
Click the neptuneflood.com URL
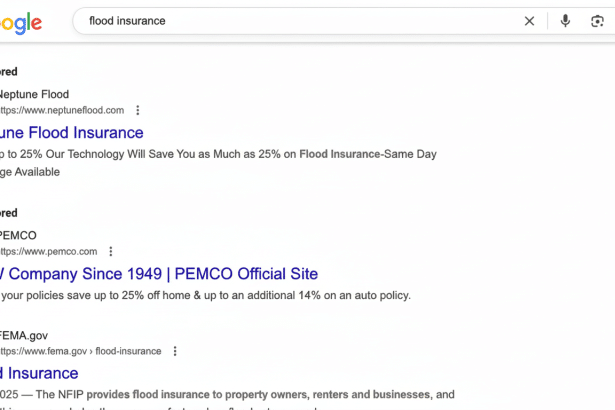(62, 110)
